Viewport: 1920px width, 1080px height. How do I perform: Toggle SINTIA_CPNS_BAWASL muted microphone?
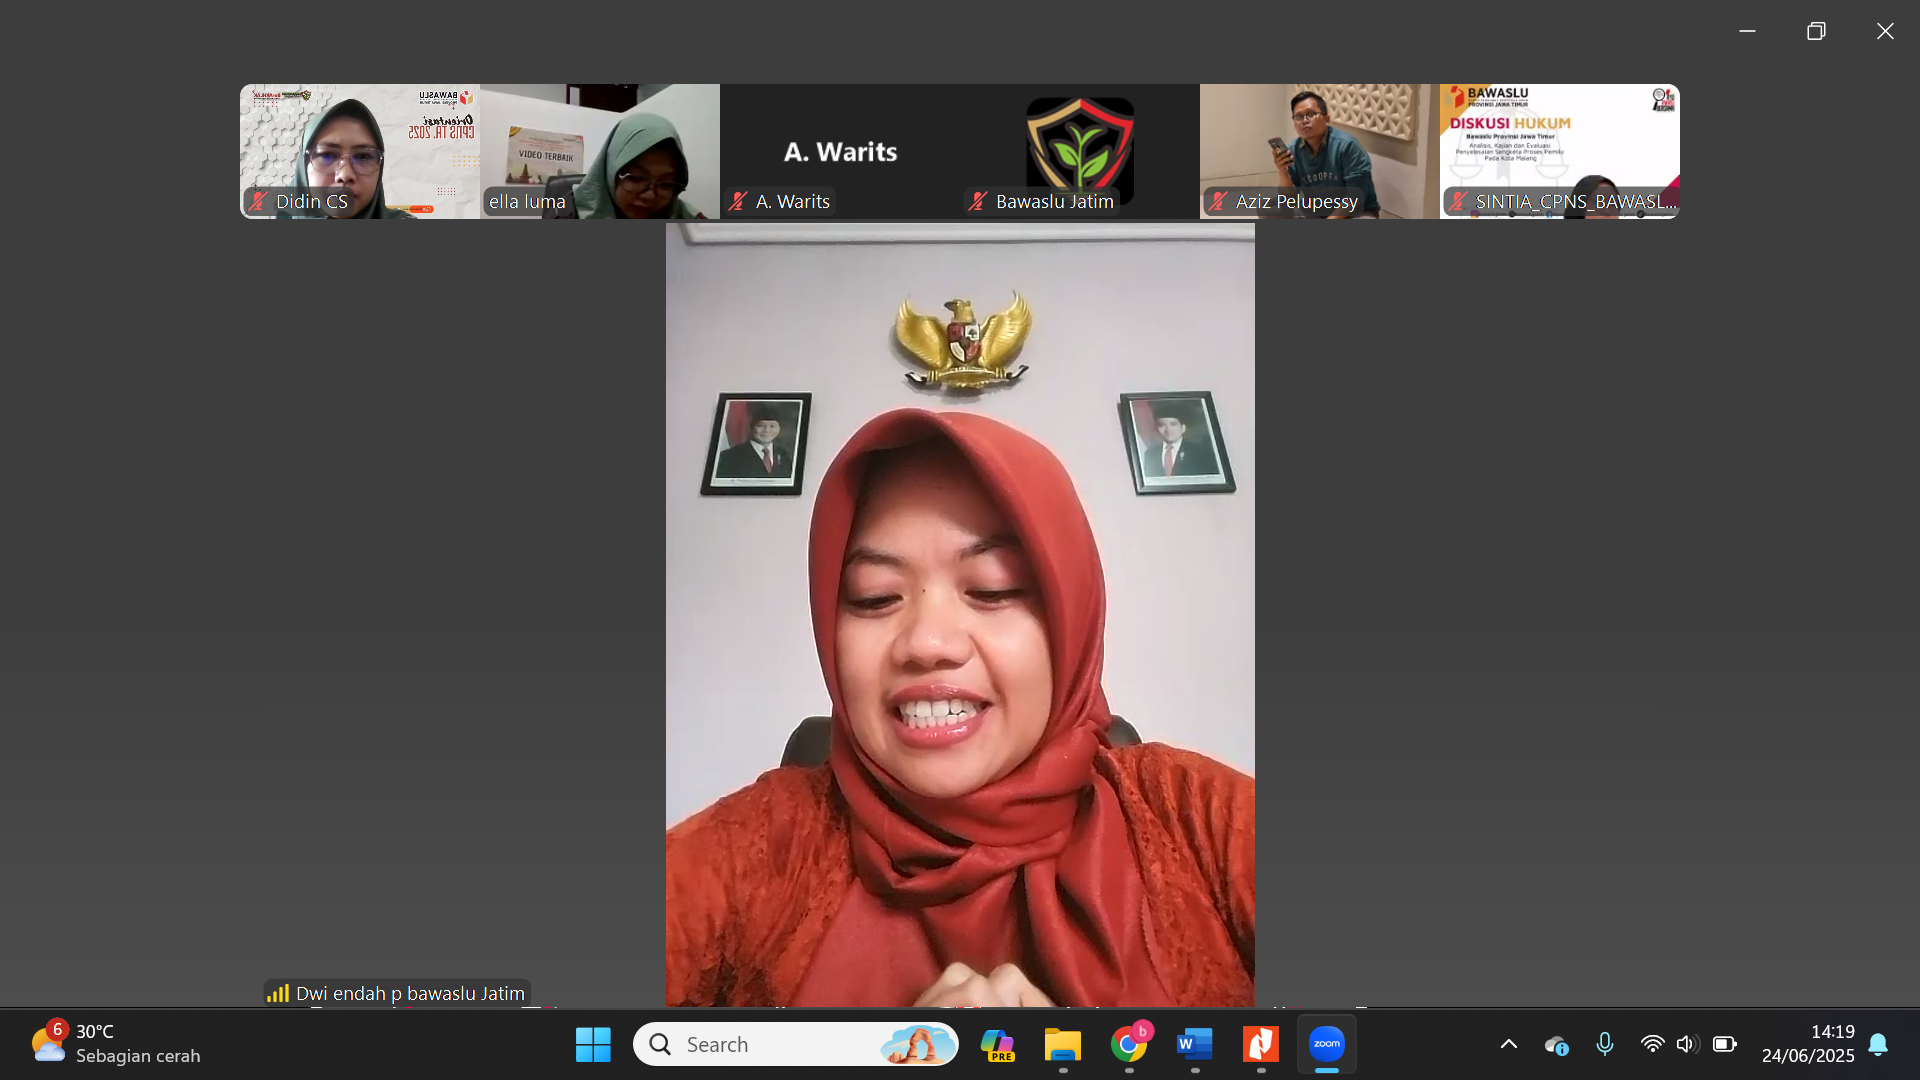click(x=1458, y=201)
